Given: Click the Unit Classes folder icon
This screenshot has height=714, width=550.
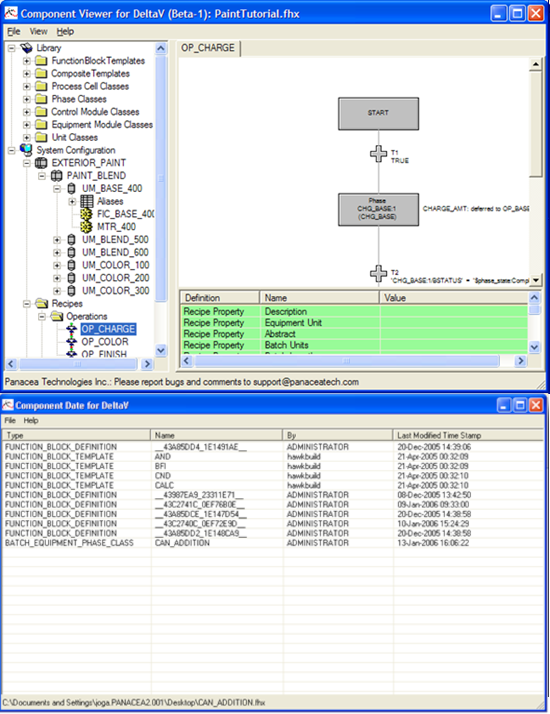Looking at the screenshot, I should click(41, 137).
